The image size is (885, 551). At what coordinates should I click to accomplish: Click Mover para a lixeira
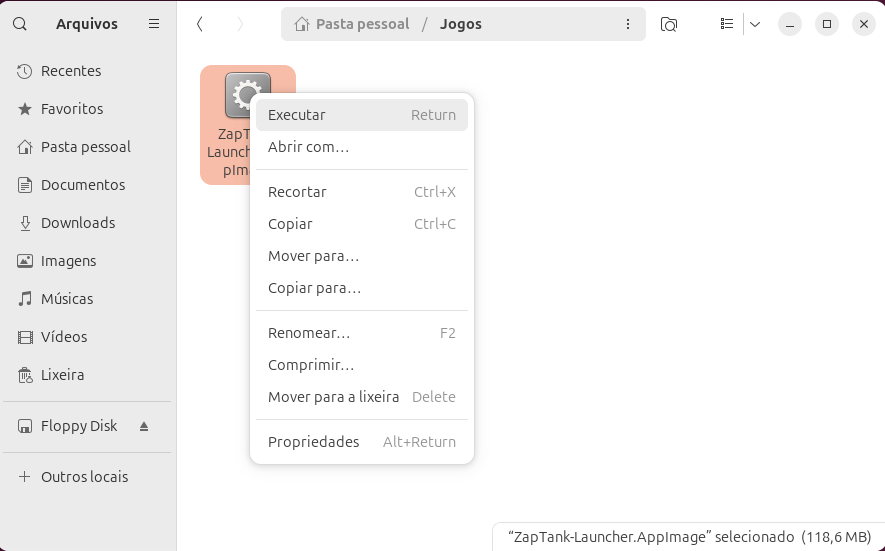(333, 397)
